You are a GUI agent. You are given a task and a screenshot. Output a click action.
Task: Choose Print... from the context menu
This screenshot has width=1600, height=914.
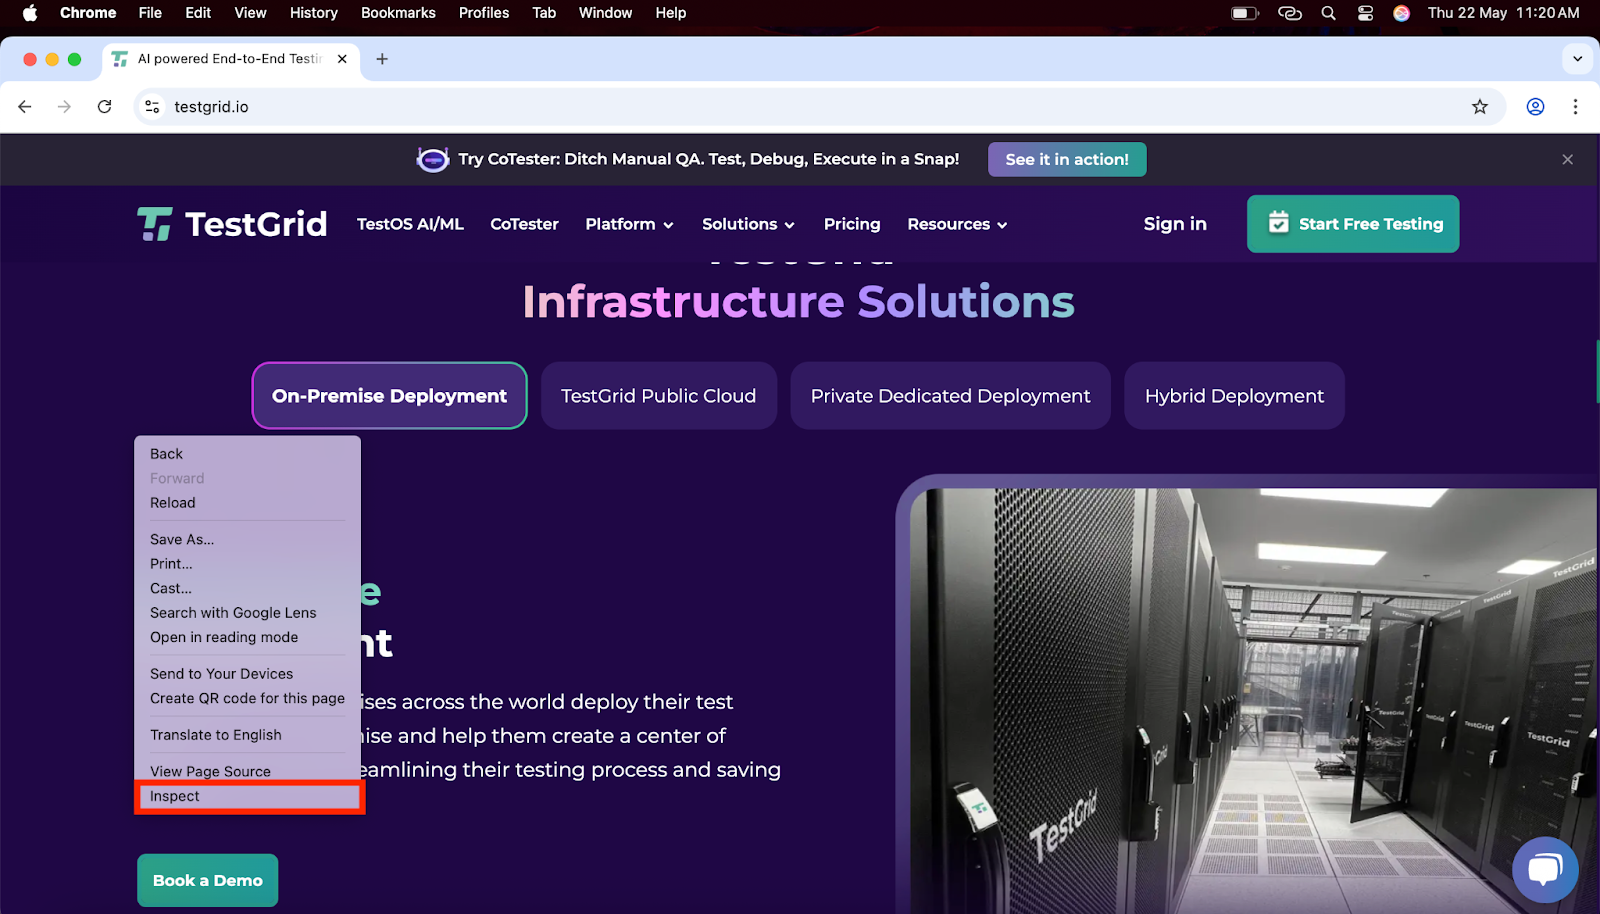coord(248,564)
